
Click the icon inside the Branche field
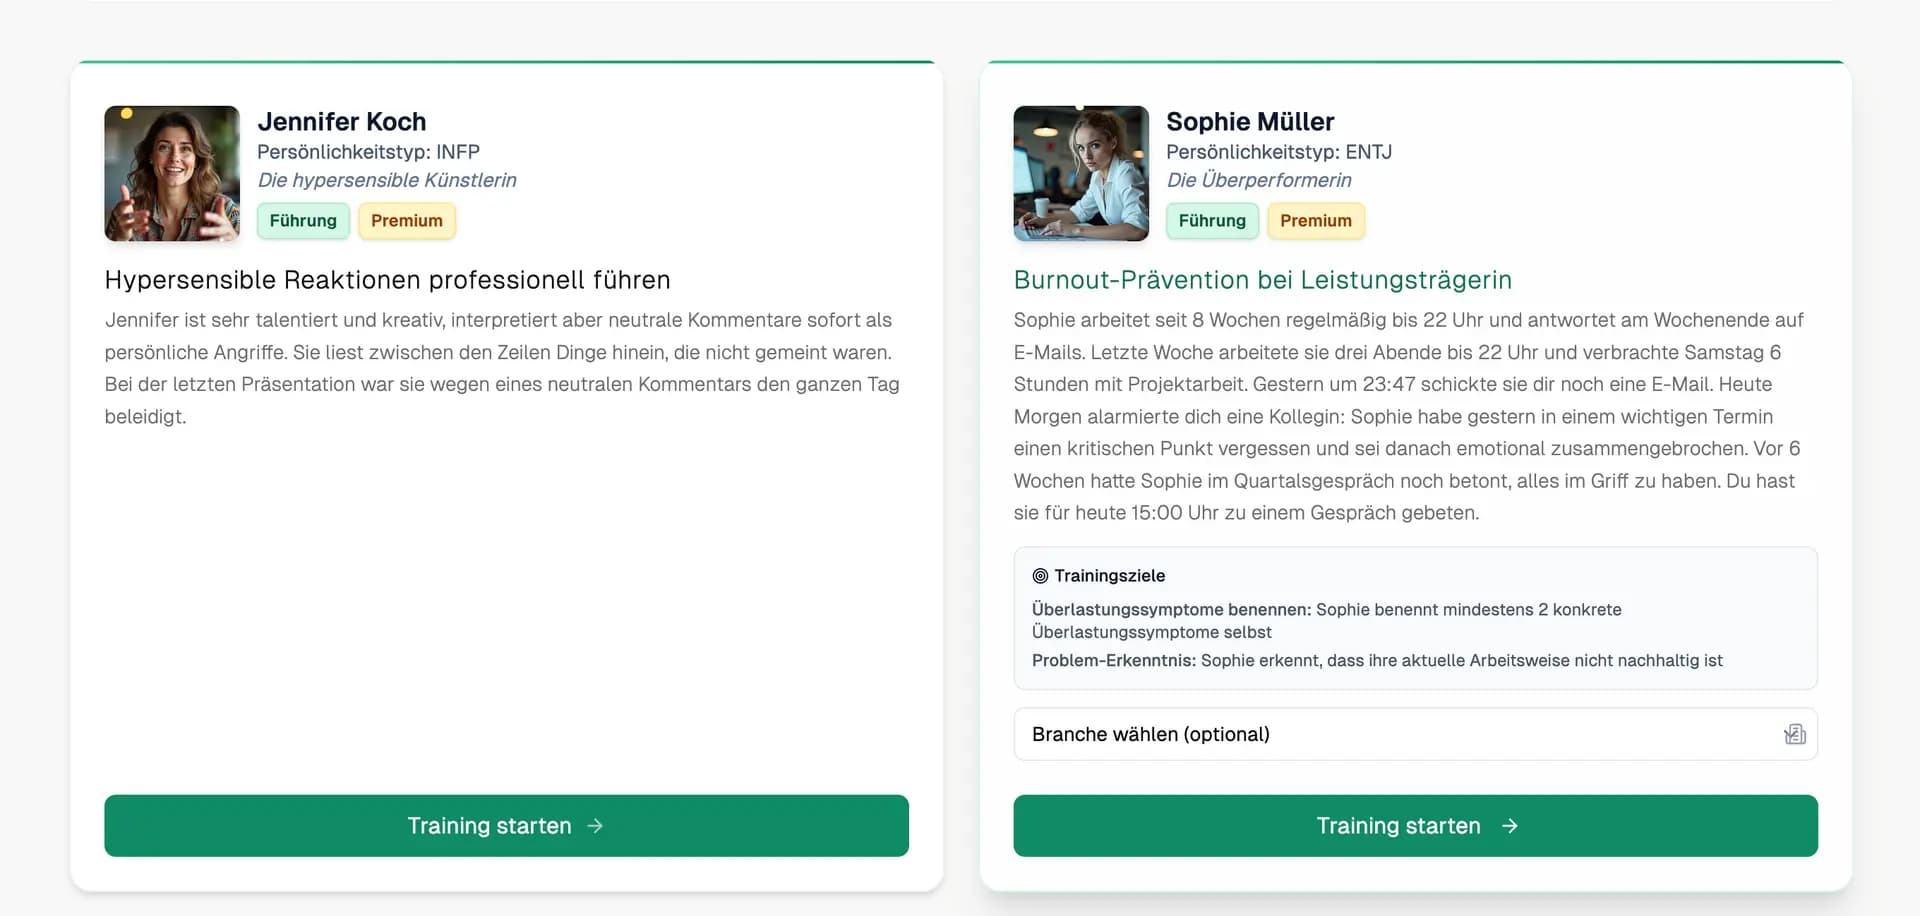[x=1795, y=735]
